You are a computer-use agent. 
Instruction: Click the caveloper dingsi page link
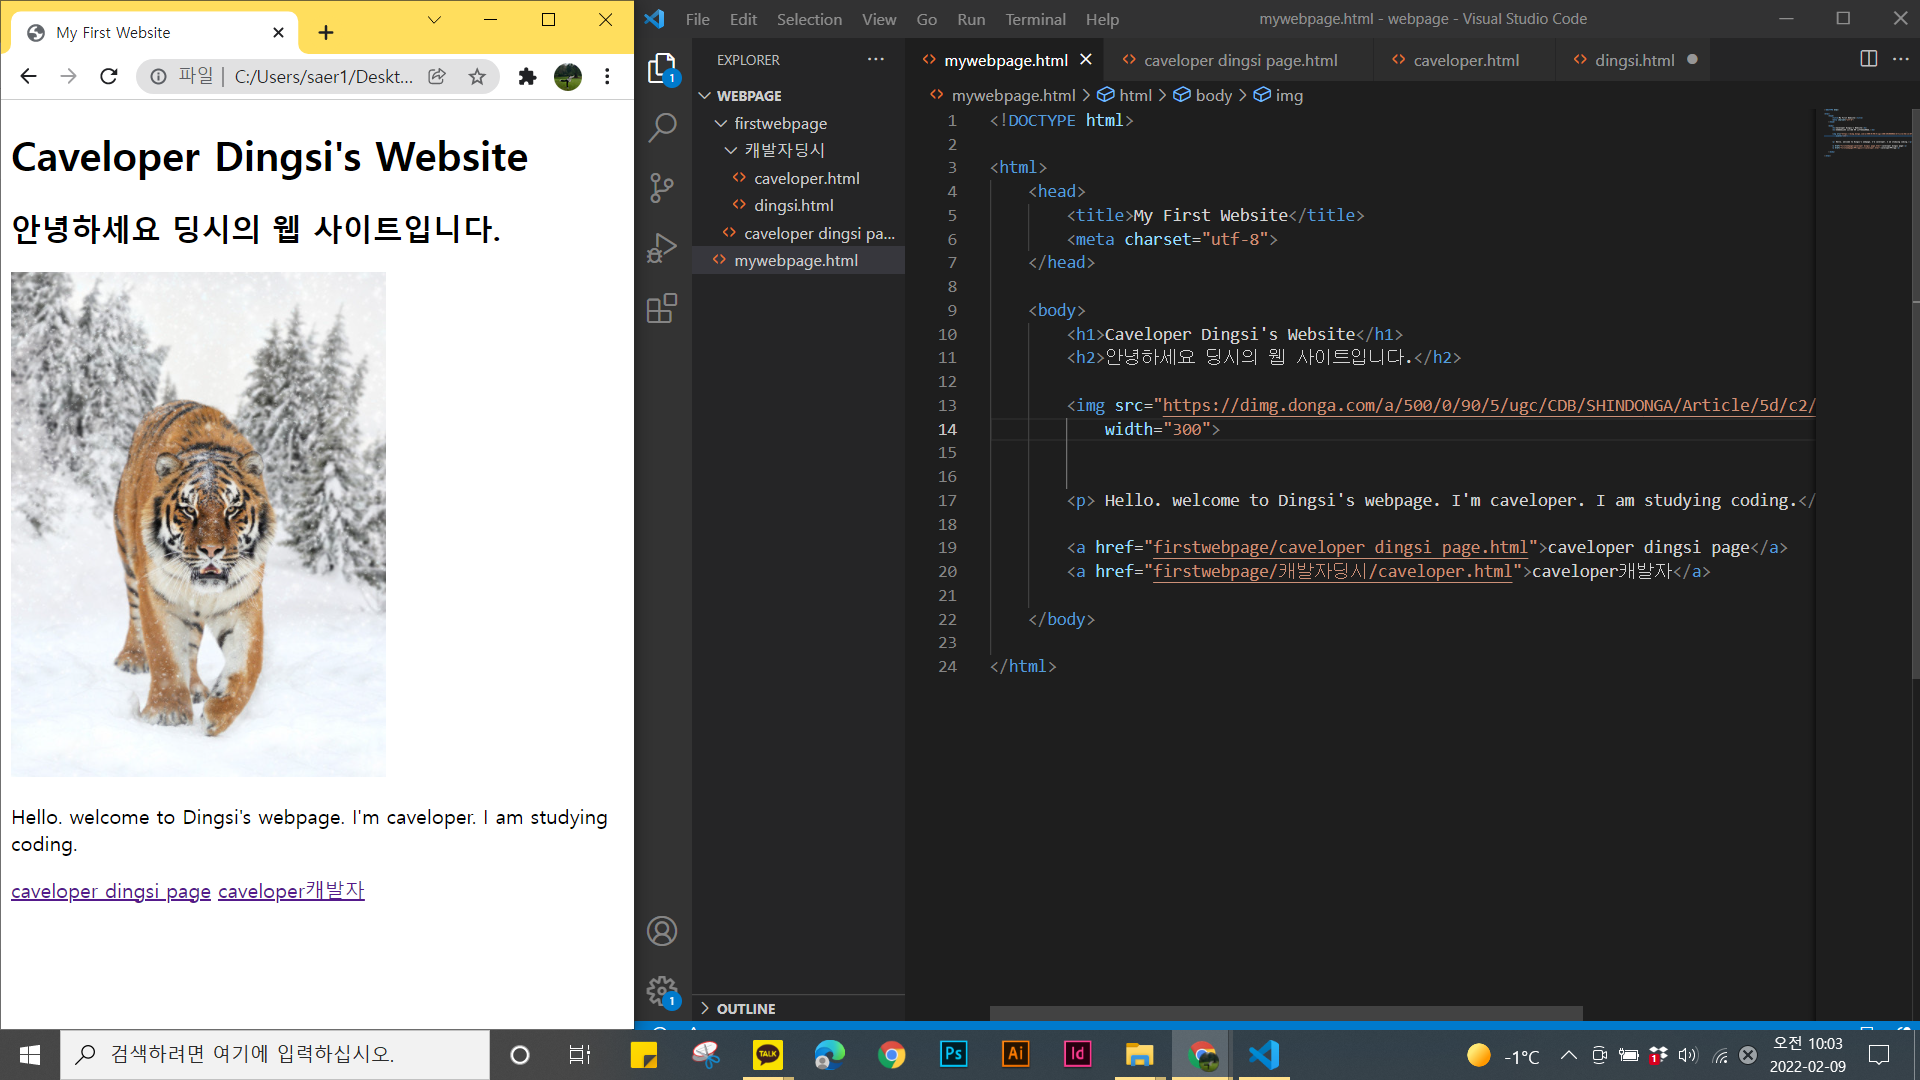(x=111, y=891)
